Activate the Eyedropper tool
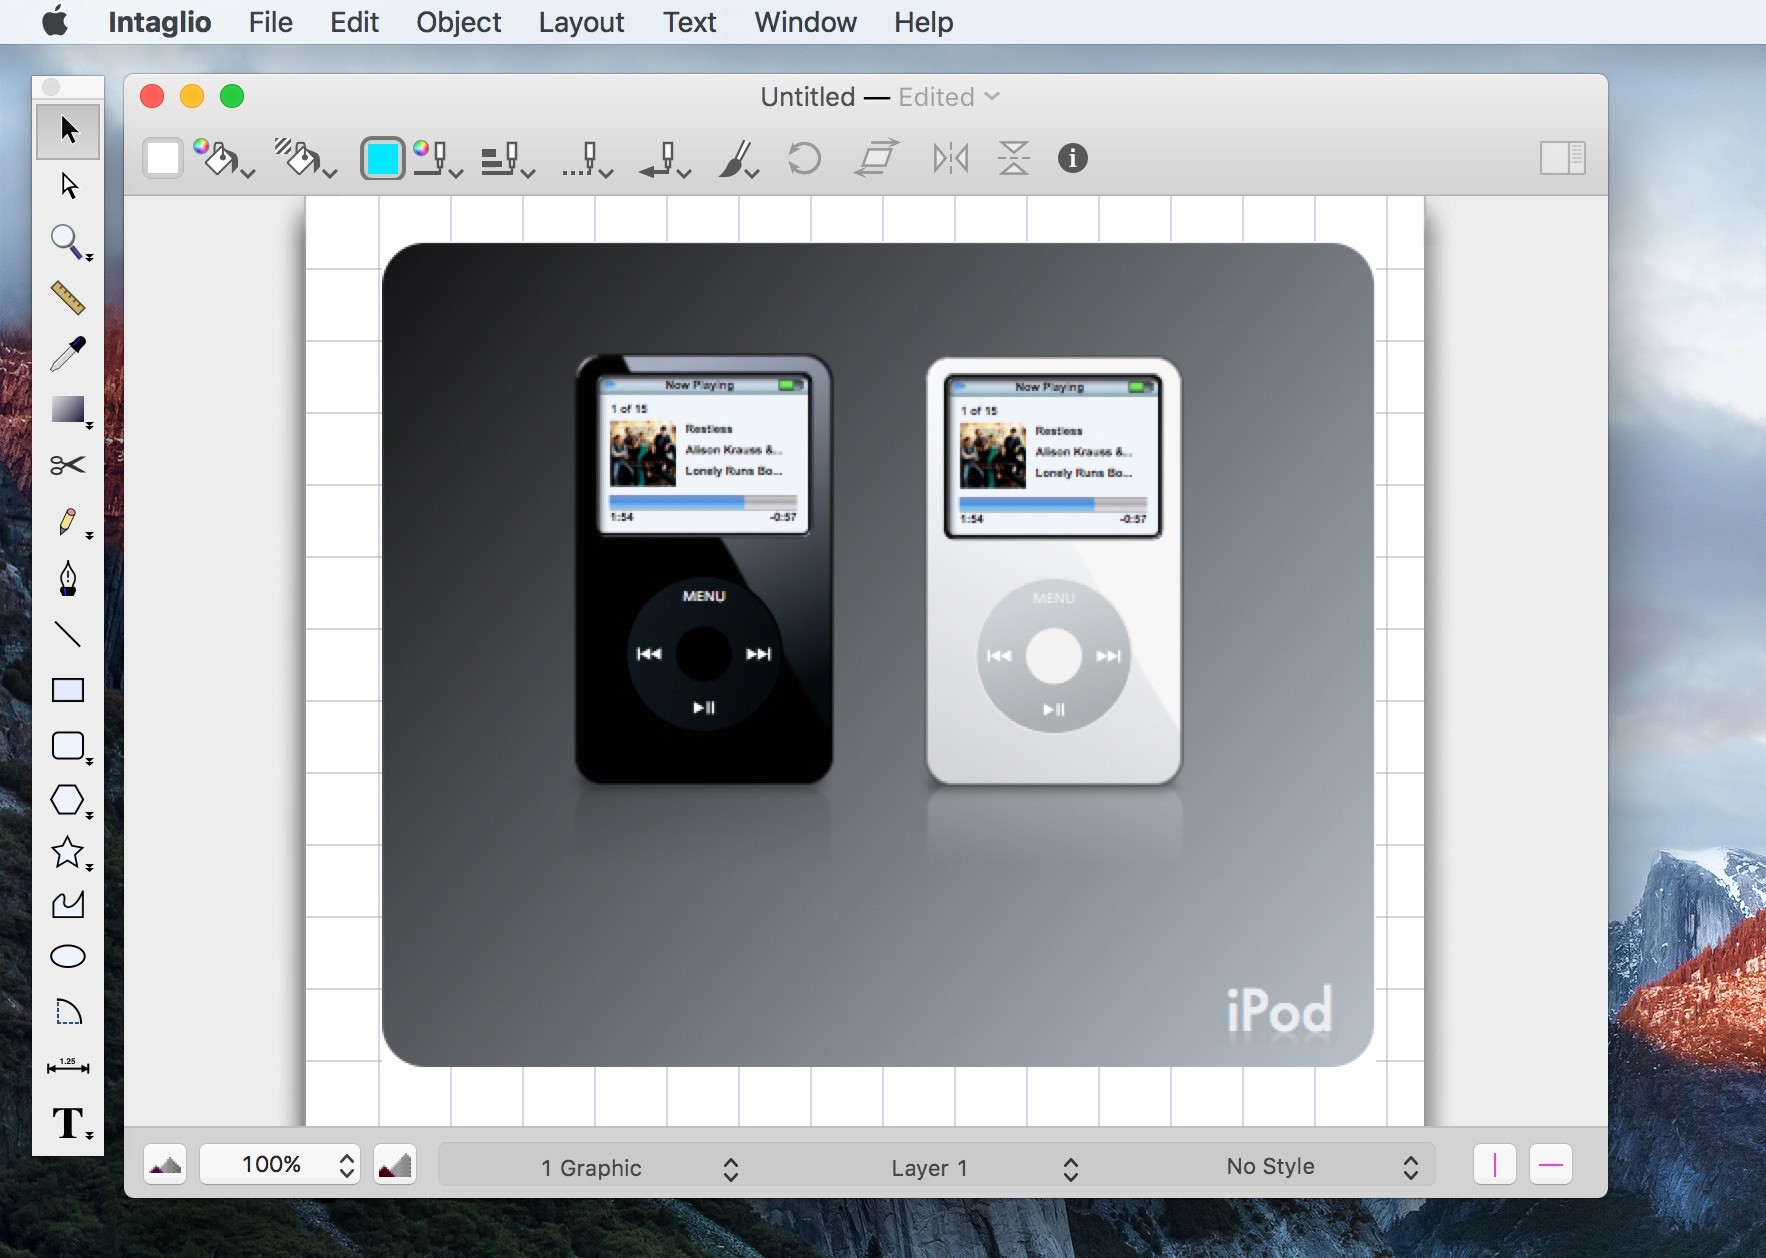This screenshot has height=1258, width=1766. [x=68, y=353]
